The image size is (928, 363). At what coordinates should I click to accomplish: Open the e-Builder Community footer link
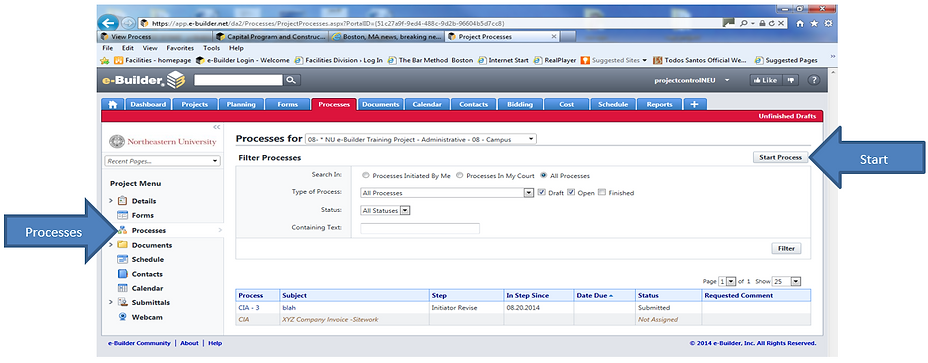pyautogui.click(x=139, y=343)
